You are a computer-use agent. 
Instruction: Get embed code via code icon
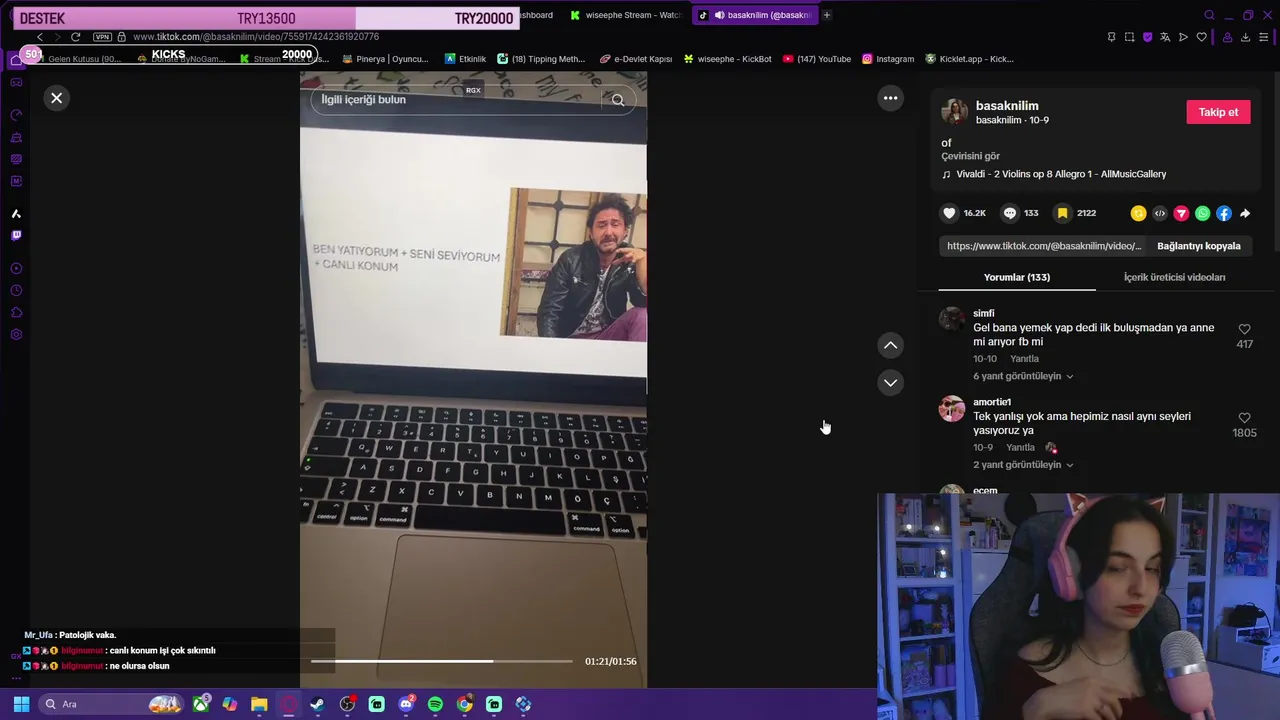pos(1160,213)
